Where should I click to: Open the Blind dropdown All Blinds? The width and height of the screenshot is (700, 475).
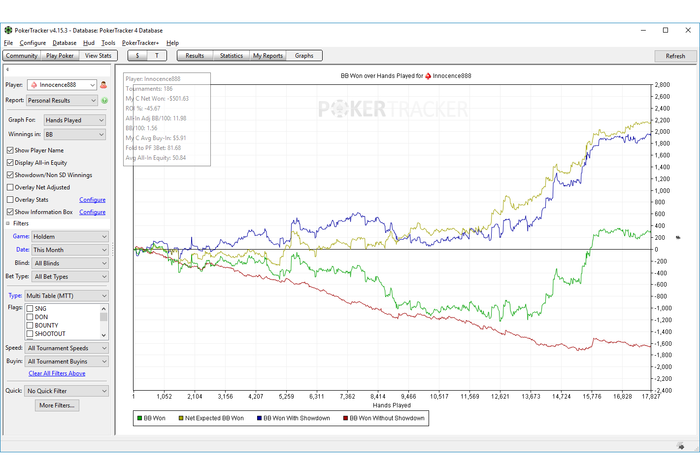click(x=70, y=263)
